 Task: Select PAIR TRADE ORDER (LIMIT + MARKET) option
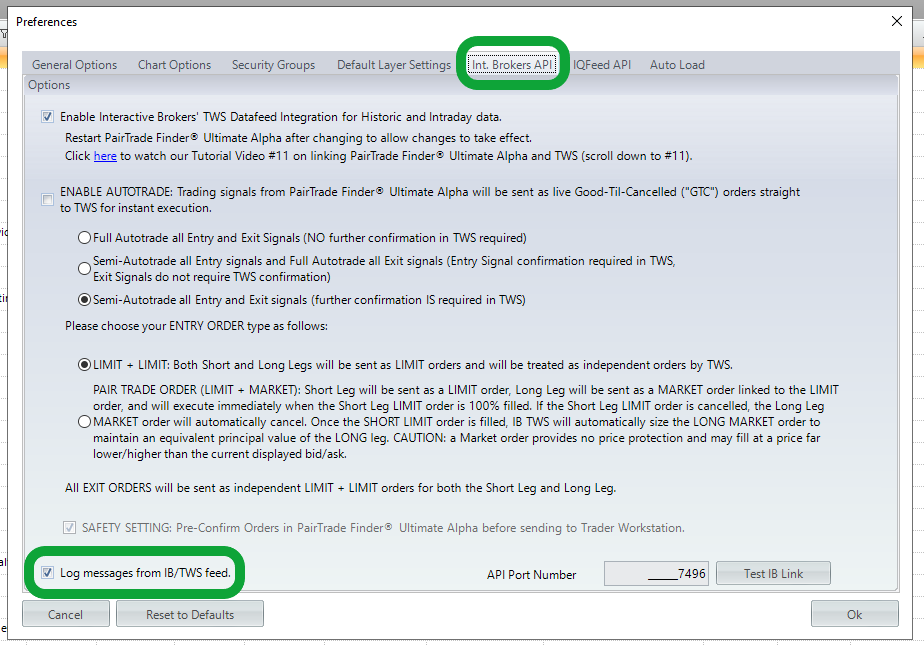84,422
